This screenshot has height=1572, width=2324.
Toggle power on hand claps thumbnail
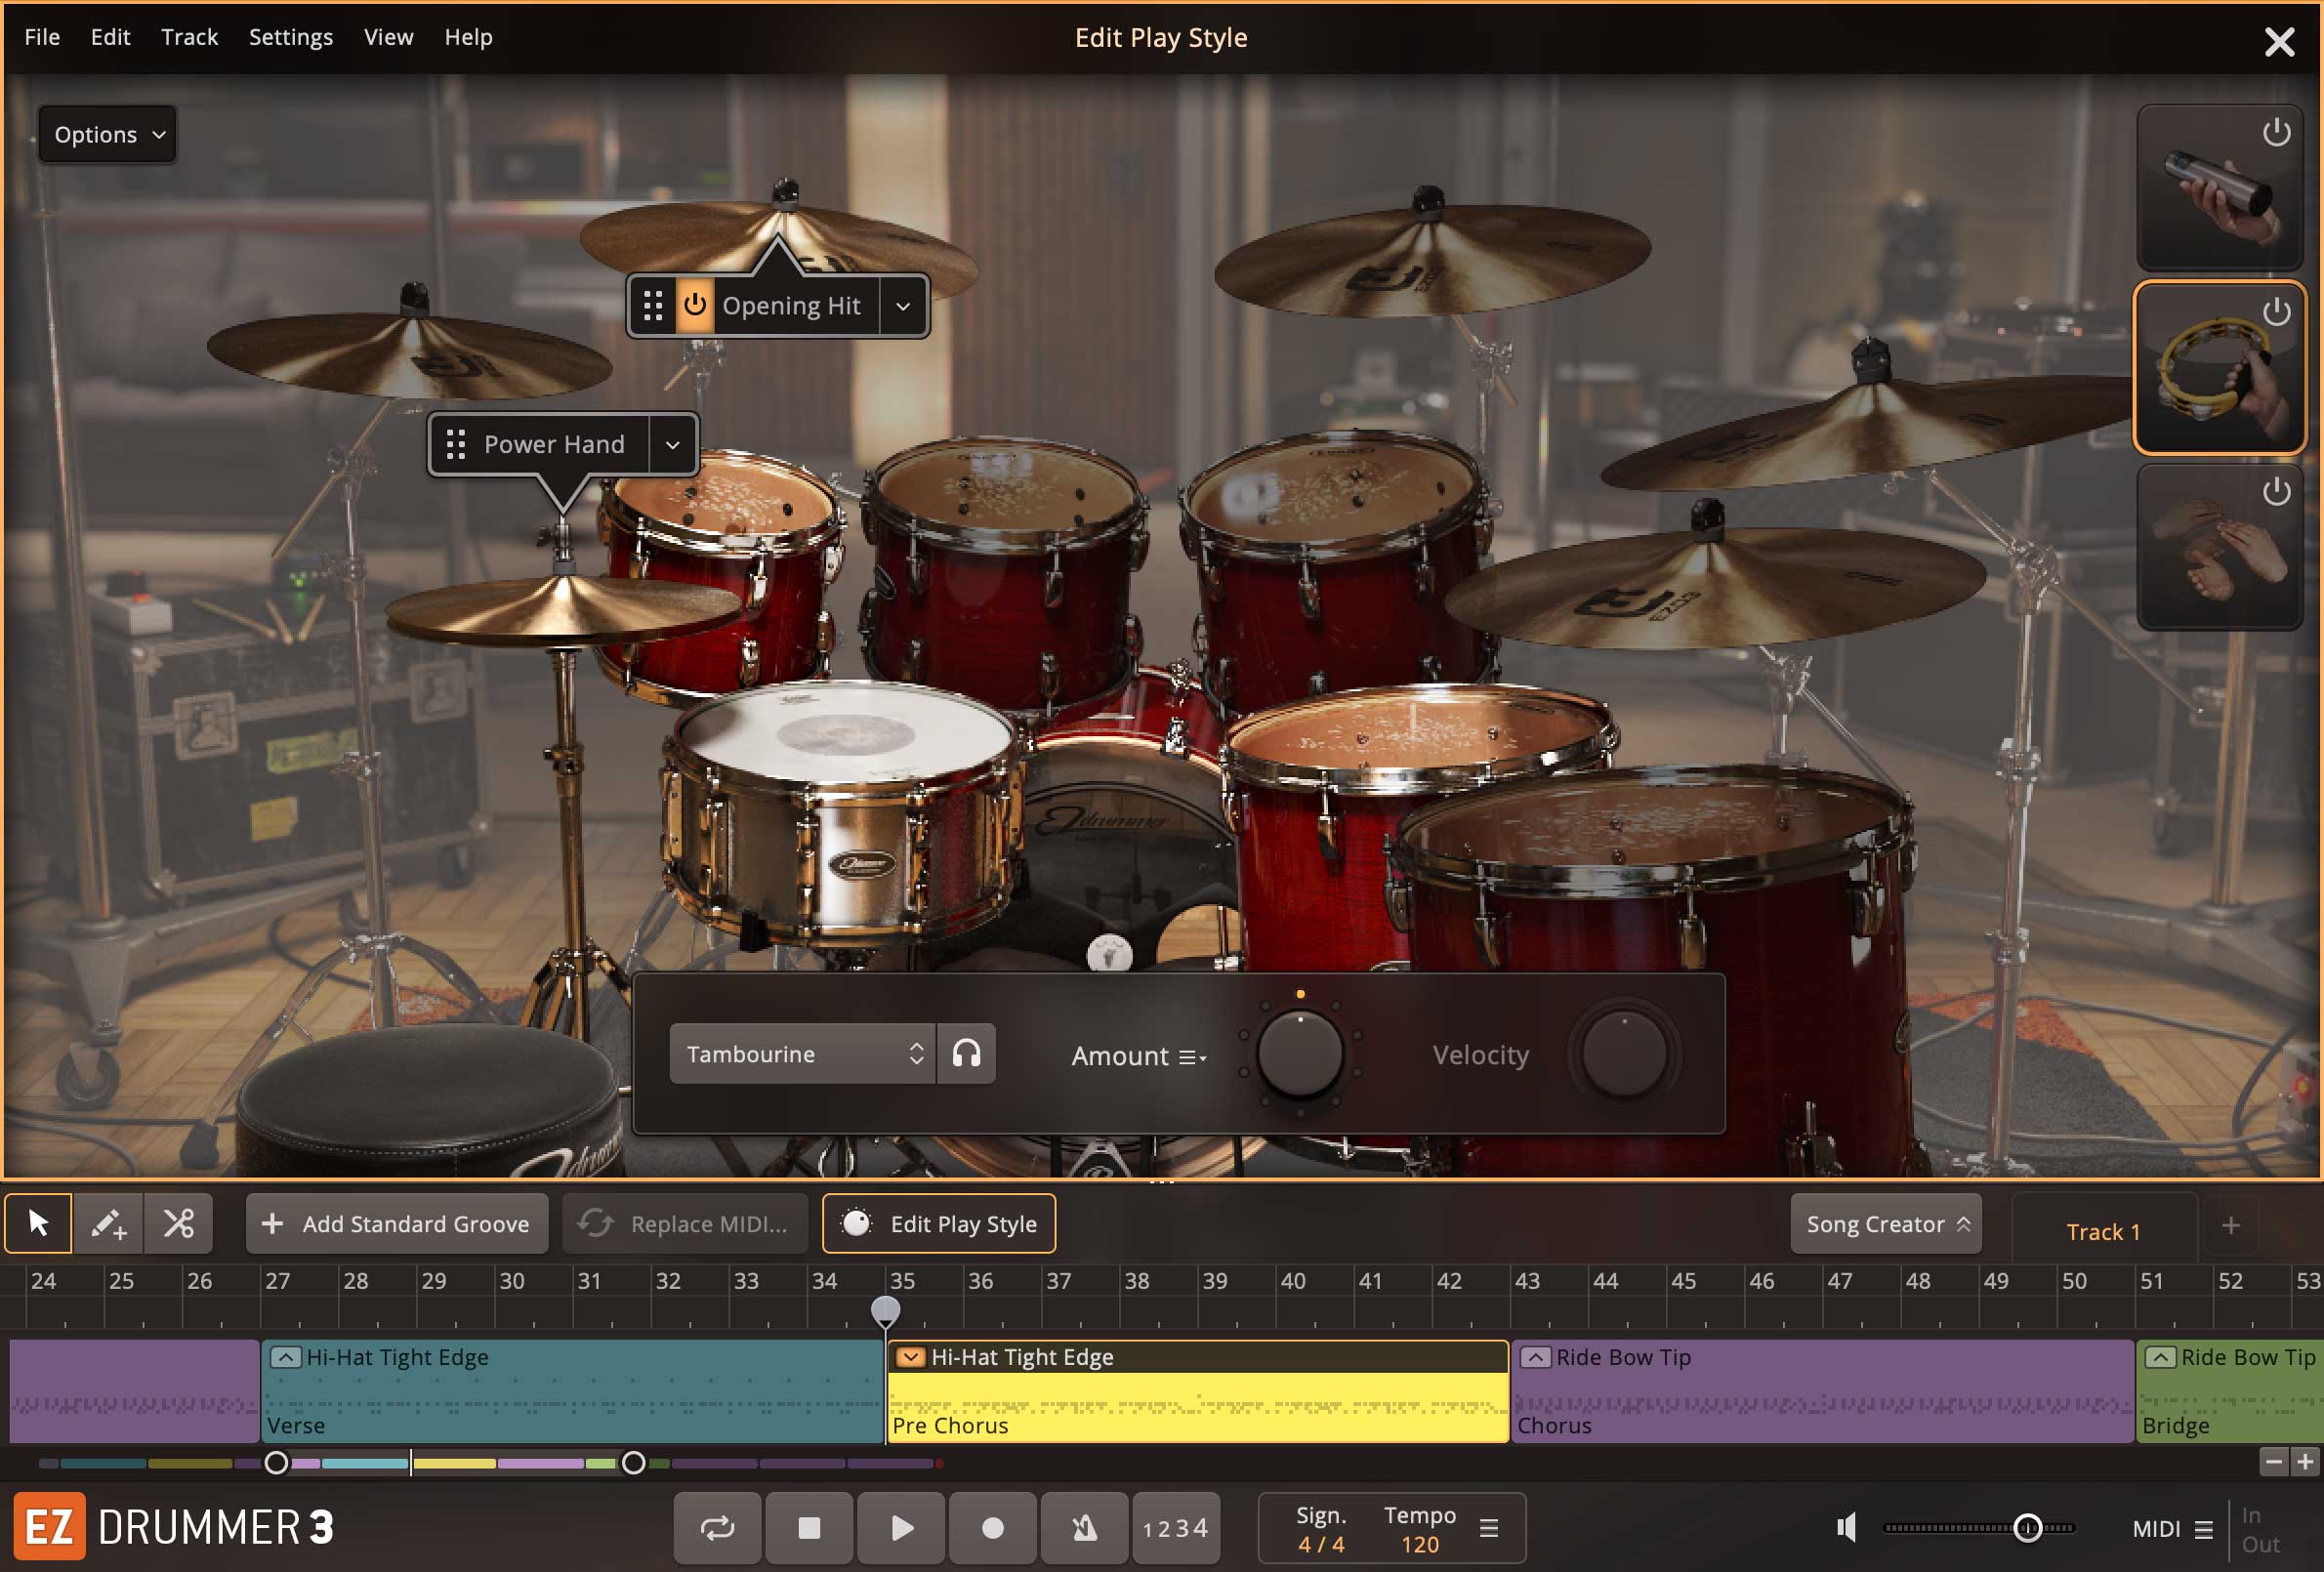pos(2276,491)
